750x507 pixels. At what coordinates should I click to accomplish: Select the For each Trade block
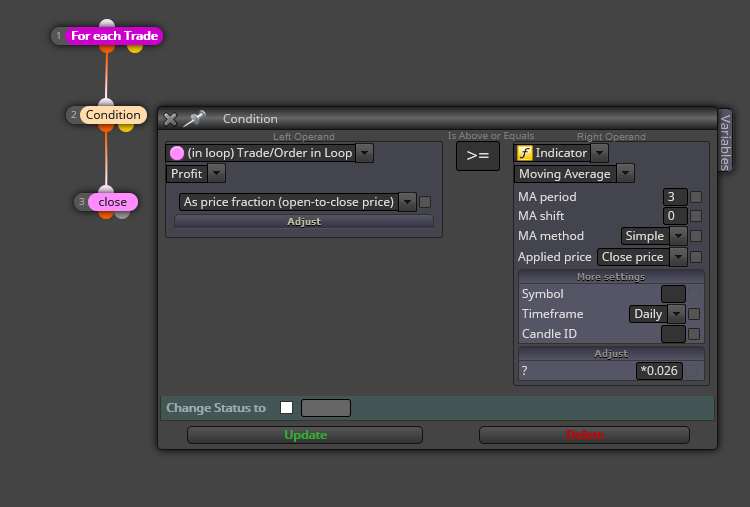click(114, 36)
